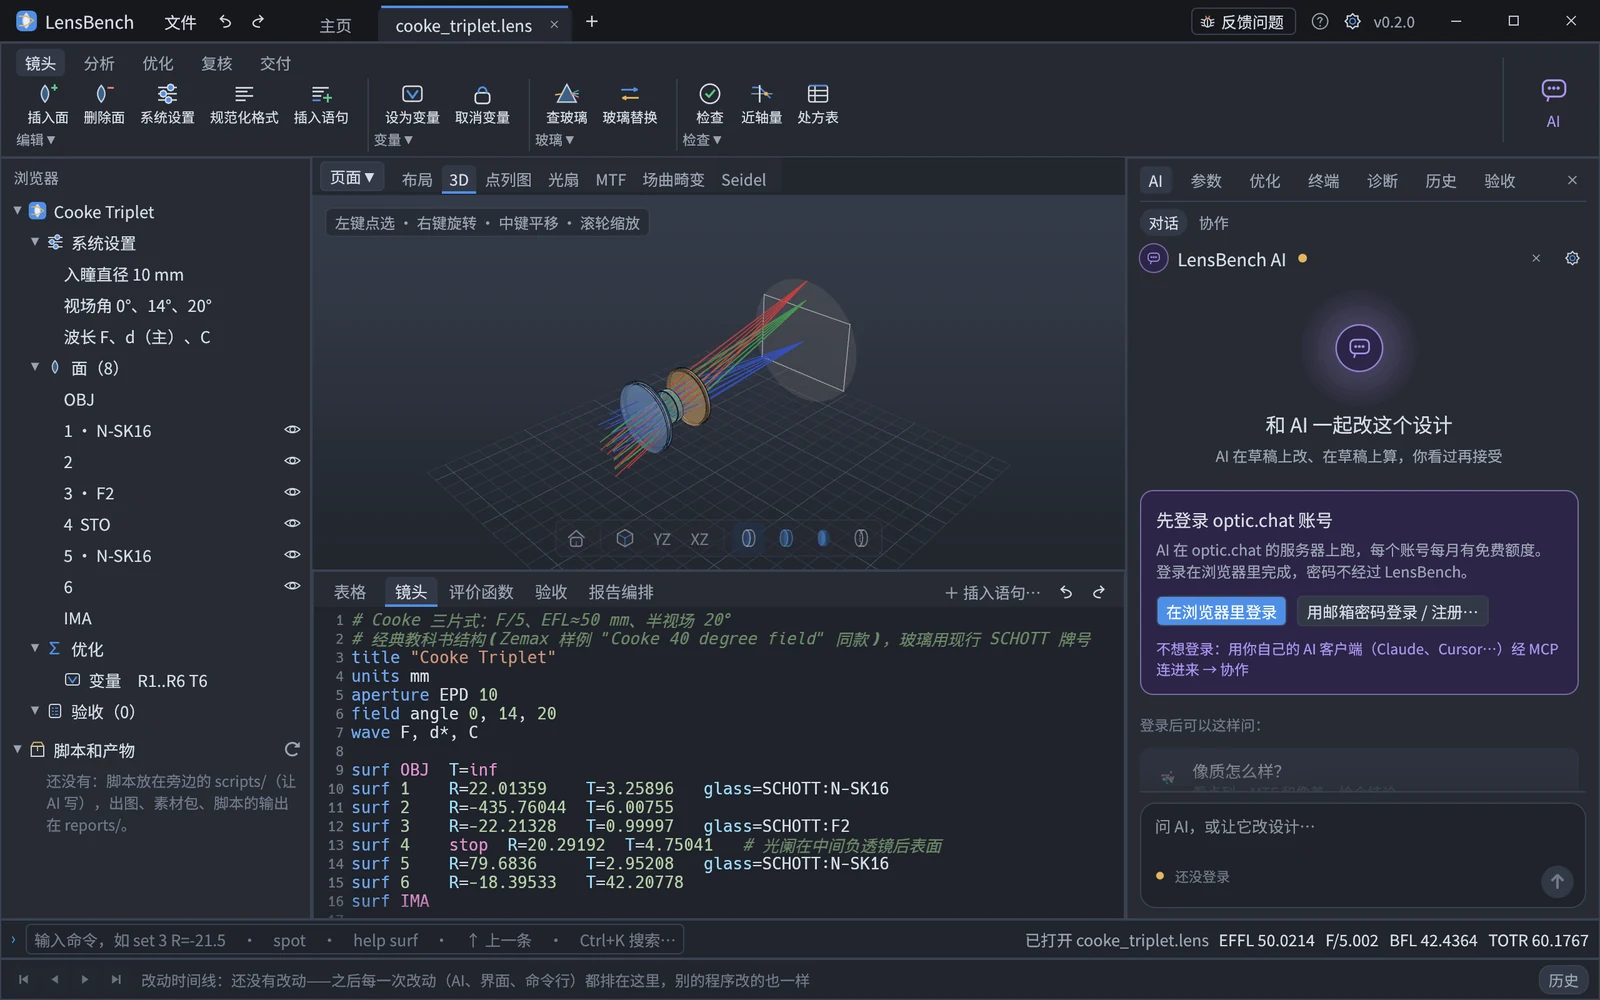Image resolution: width=1600 pixels, height=1000 pixels.
Task: Click 用邮箱密码登录 / 注册 button
Action: click(x=1392, y=612)
